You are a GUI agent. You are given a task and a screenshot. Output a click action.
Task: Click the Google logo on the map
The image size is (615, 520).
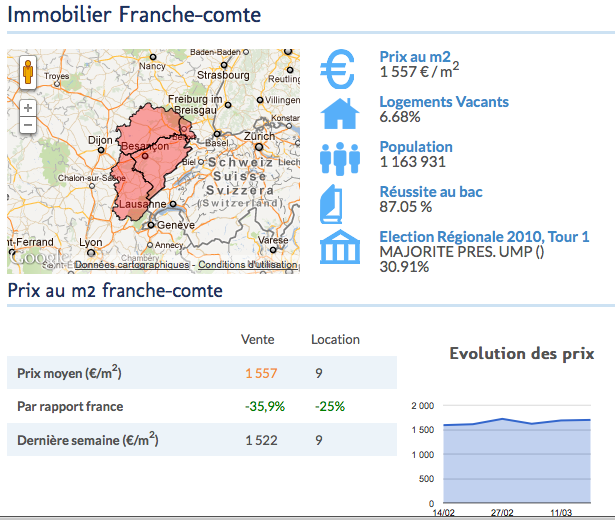coord(40,258)
